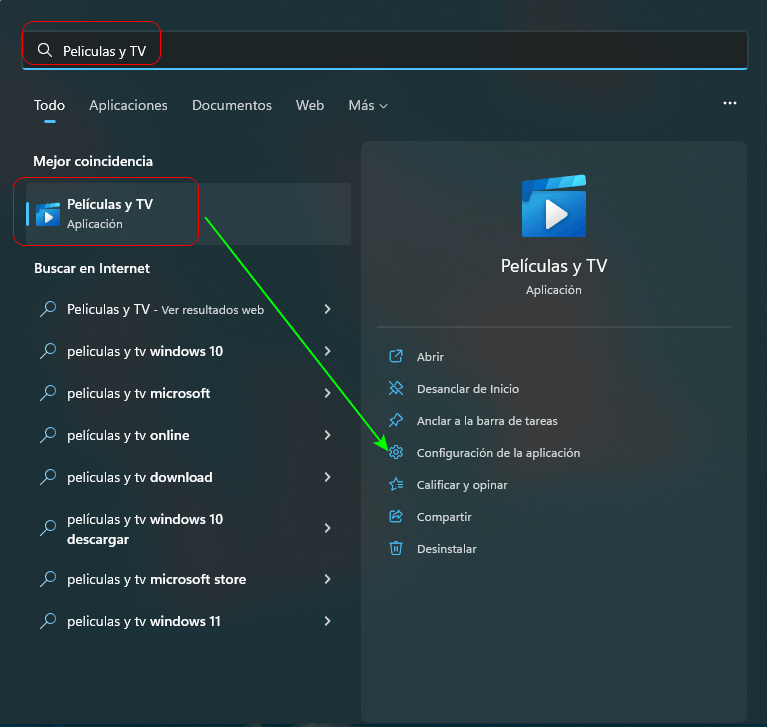Viewport: 767px width, 727px height.
Task: Click the unpin icon for Desanclar de Inicio
Action: coord(396,388)
